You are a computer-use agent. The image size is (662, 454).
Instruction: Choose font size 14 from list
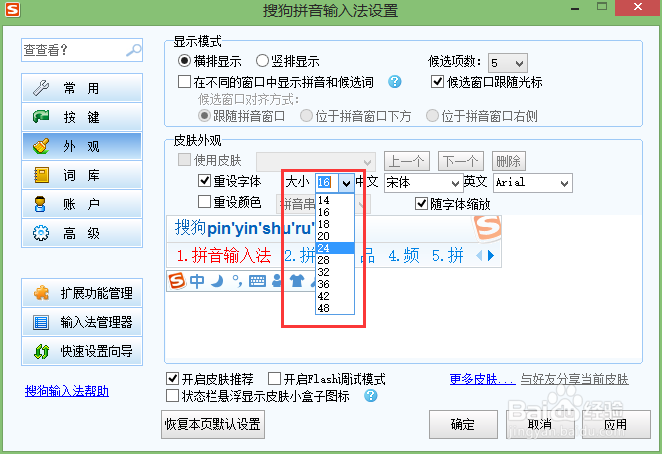(x=335, y=200)
